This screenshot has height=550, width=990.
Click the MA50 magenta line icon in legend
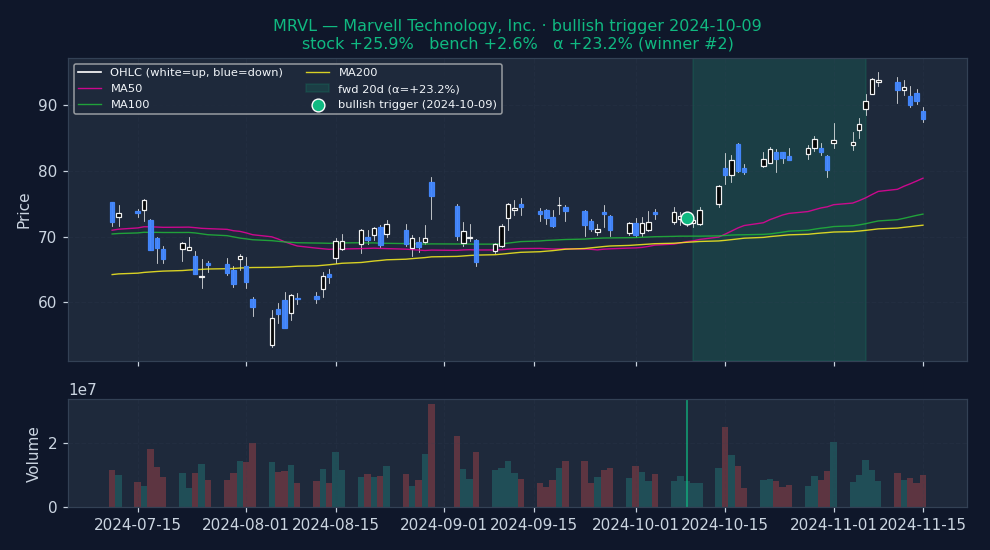[90, 89]
